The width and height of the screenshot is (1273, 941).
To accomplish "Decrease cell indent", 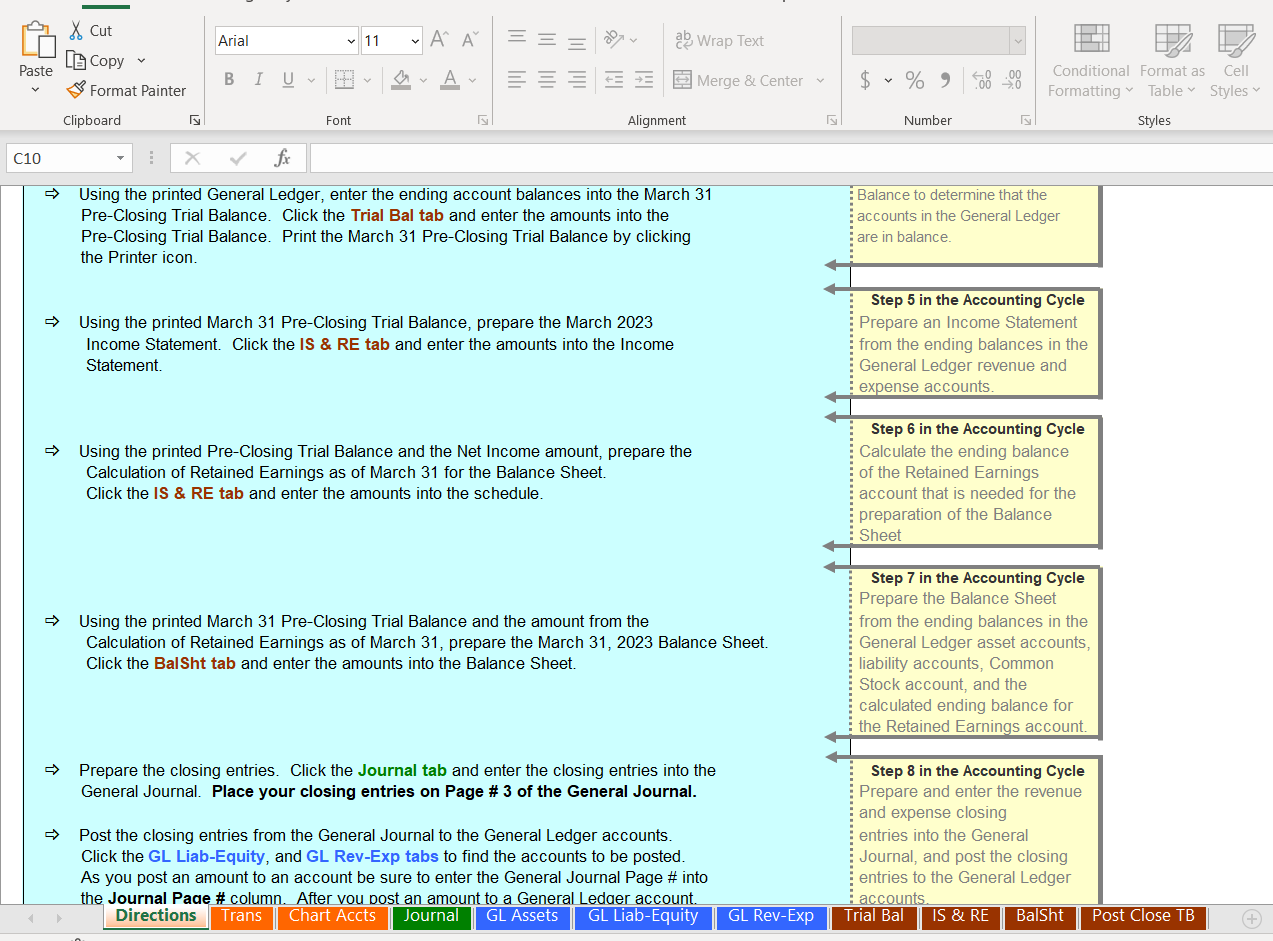I will coord(614,80).
